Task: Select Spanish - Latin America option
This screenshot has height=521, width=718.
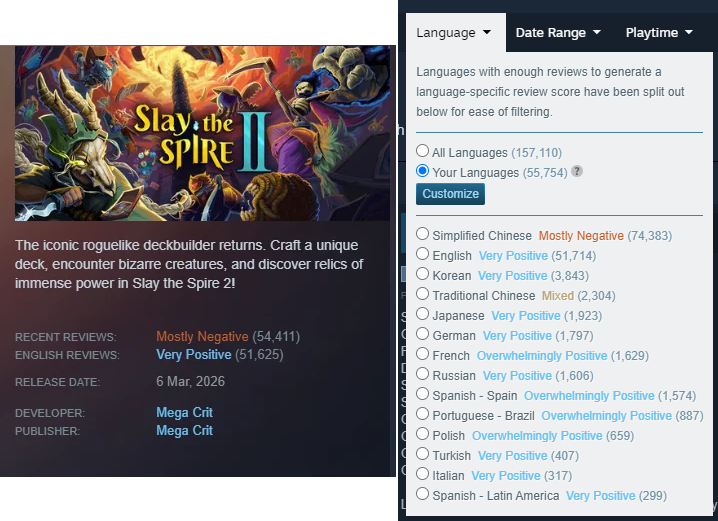Action: (x=422, y=494)
